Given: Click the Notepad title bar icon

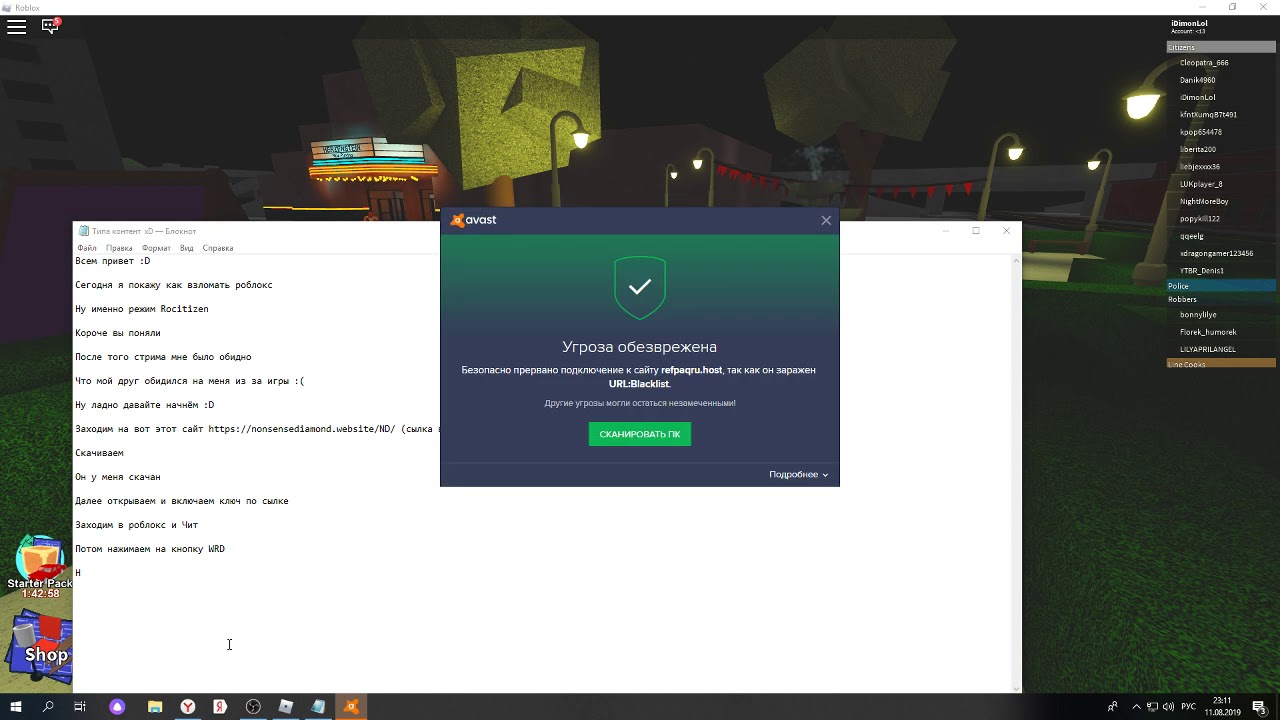Looking at the screenshot, I should 82,231.
